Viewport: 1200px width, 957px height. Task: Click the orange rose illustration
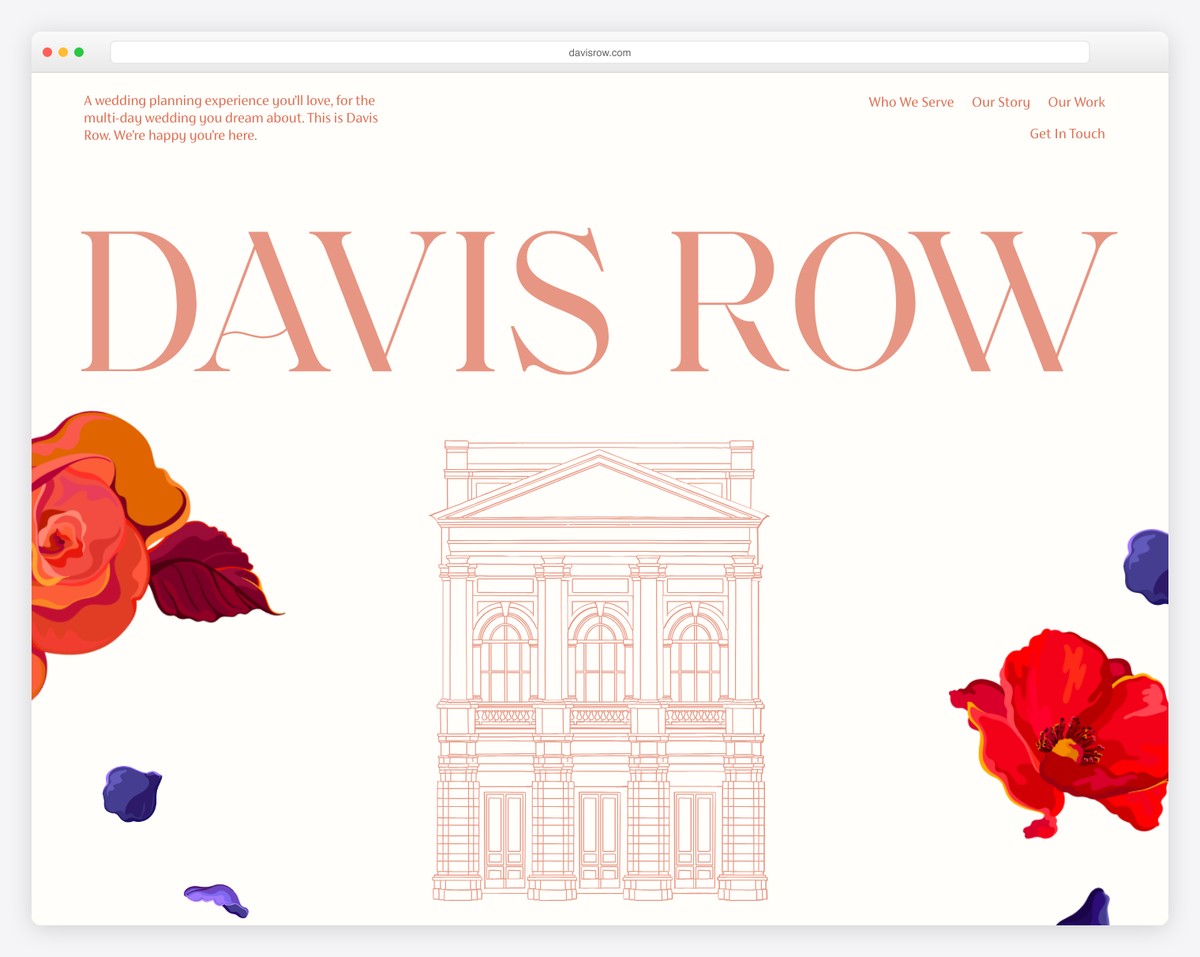[x=90, y=520]
